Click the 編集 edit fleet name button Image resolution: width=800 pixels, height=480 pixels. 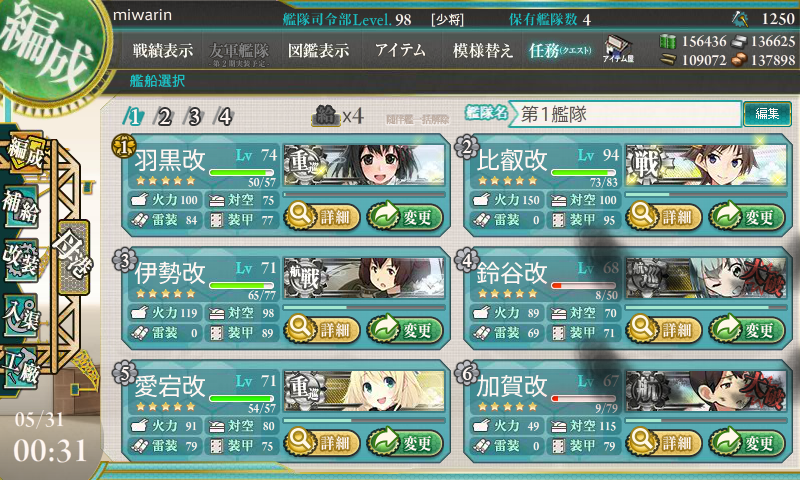click(x=767, y=114)
